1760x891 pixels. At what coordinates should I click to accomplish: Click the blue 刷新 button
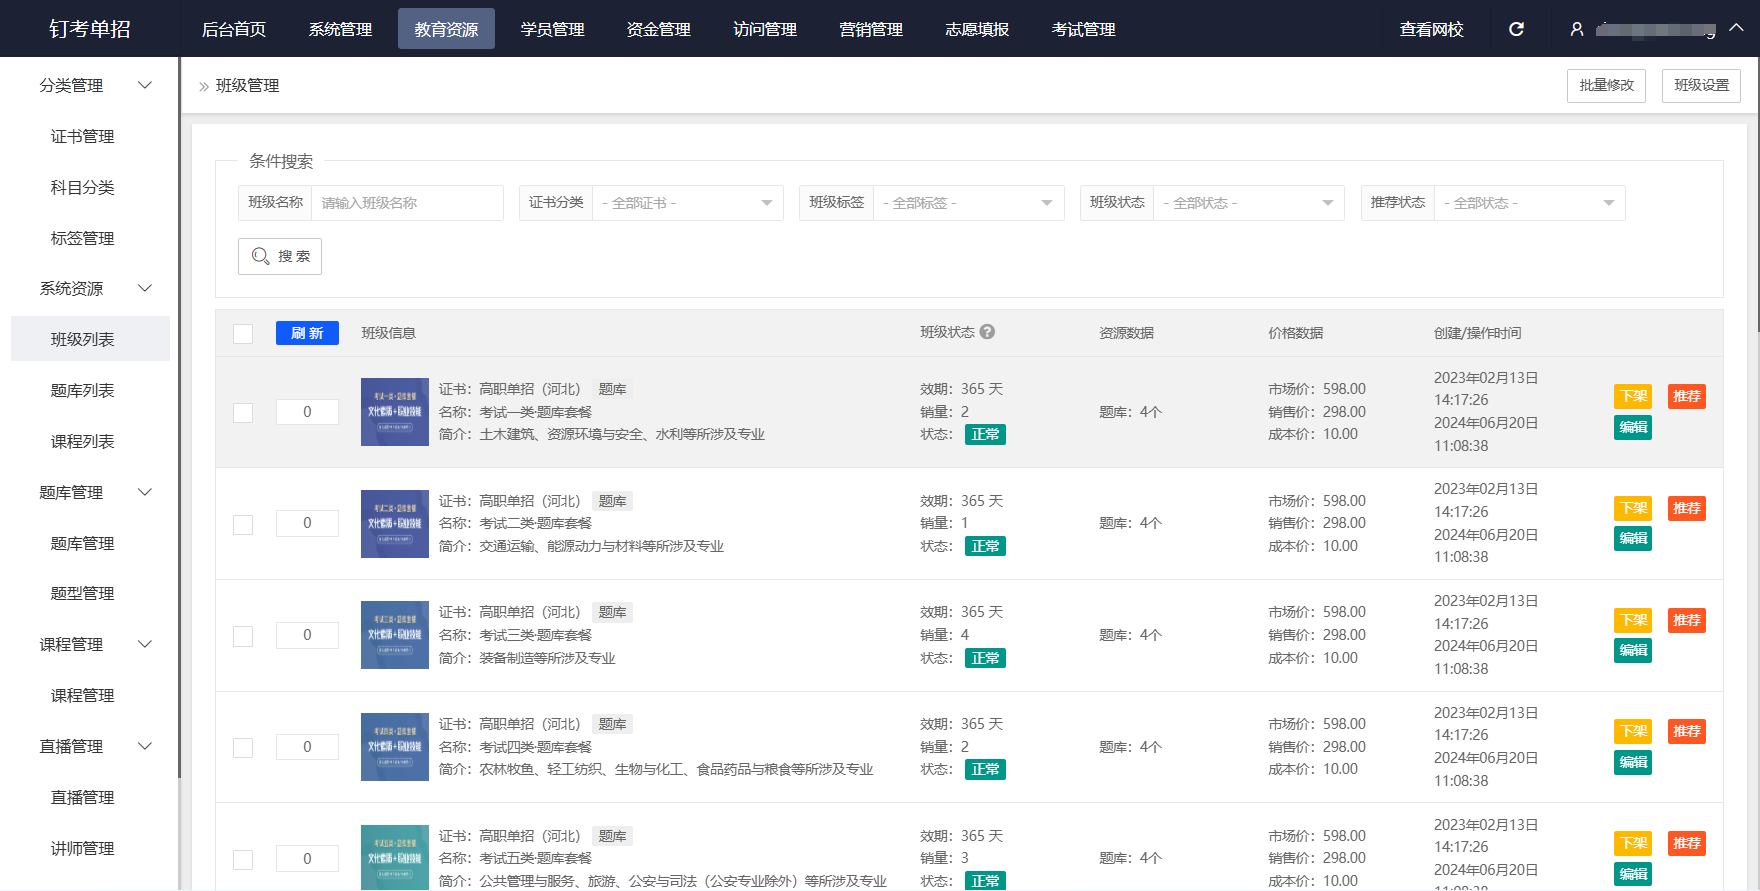click(307, 333)
